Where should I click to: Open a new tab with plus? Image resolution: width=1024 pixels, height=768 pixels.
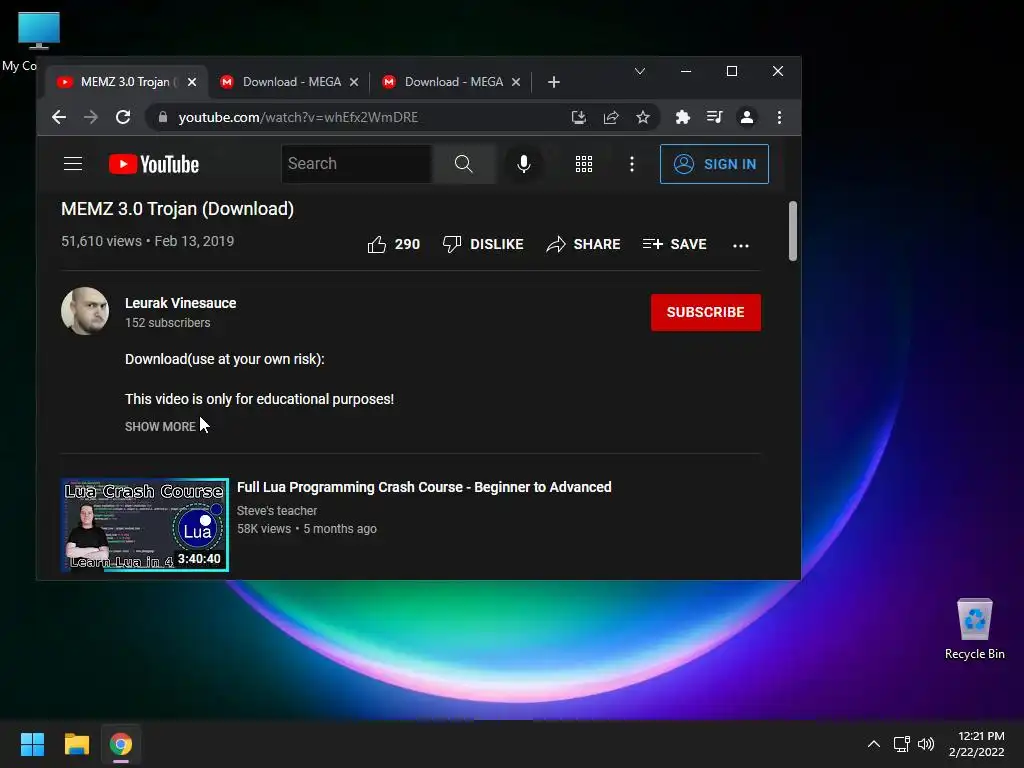(554, 82)
